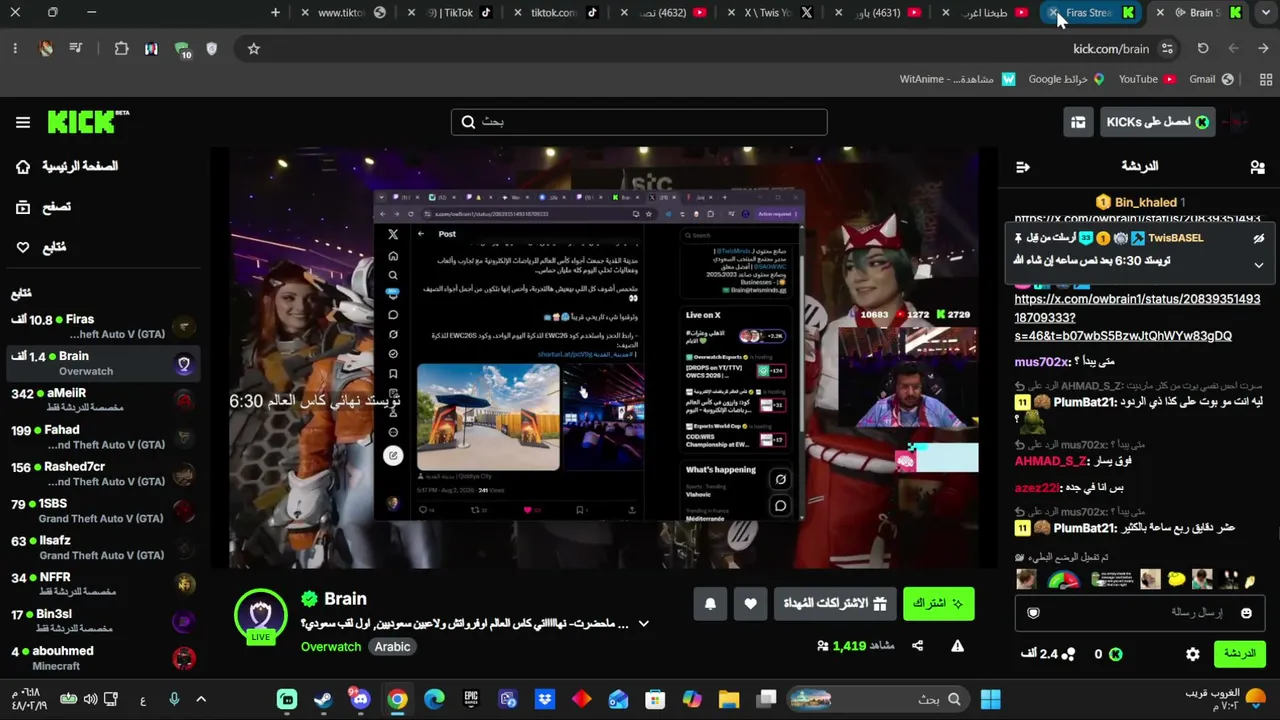
Task: Open the browser extensions puzzle icon
Action: 121,48
